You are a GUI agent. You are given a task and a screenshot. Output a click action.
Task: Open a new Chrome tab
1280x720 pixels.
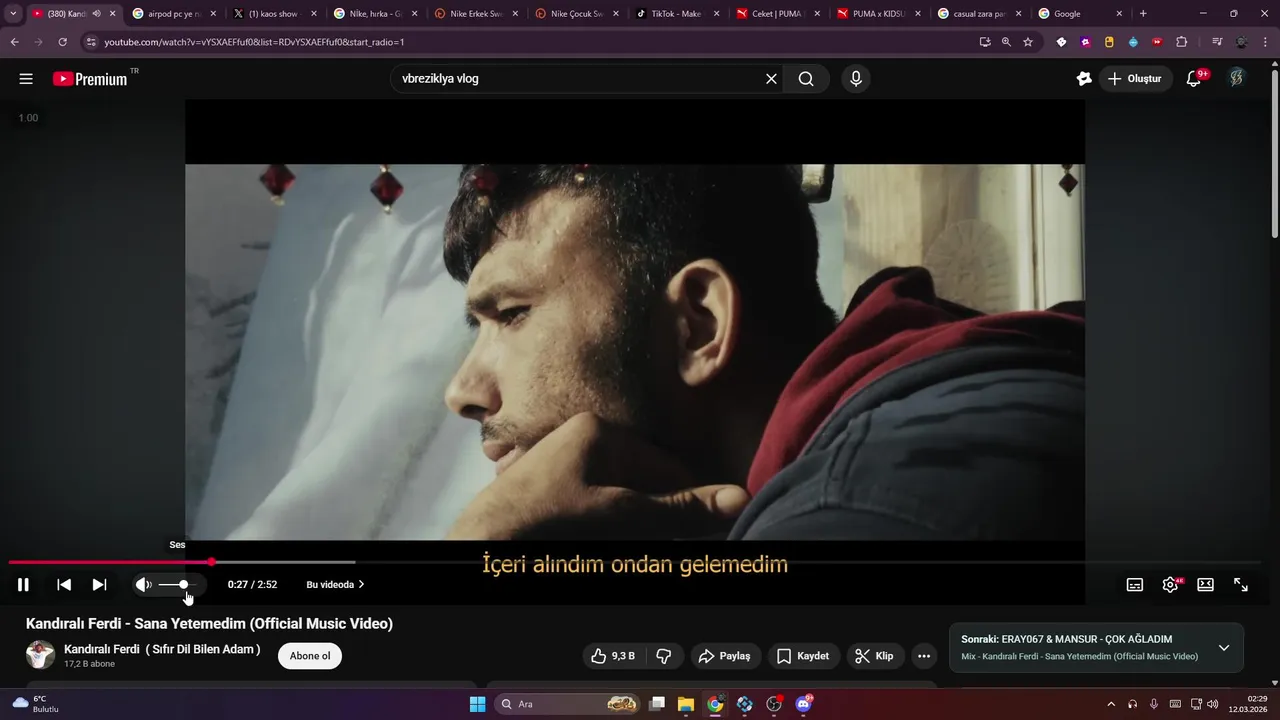1143,14
